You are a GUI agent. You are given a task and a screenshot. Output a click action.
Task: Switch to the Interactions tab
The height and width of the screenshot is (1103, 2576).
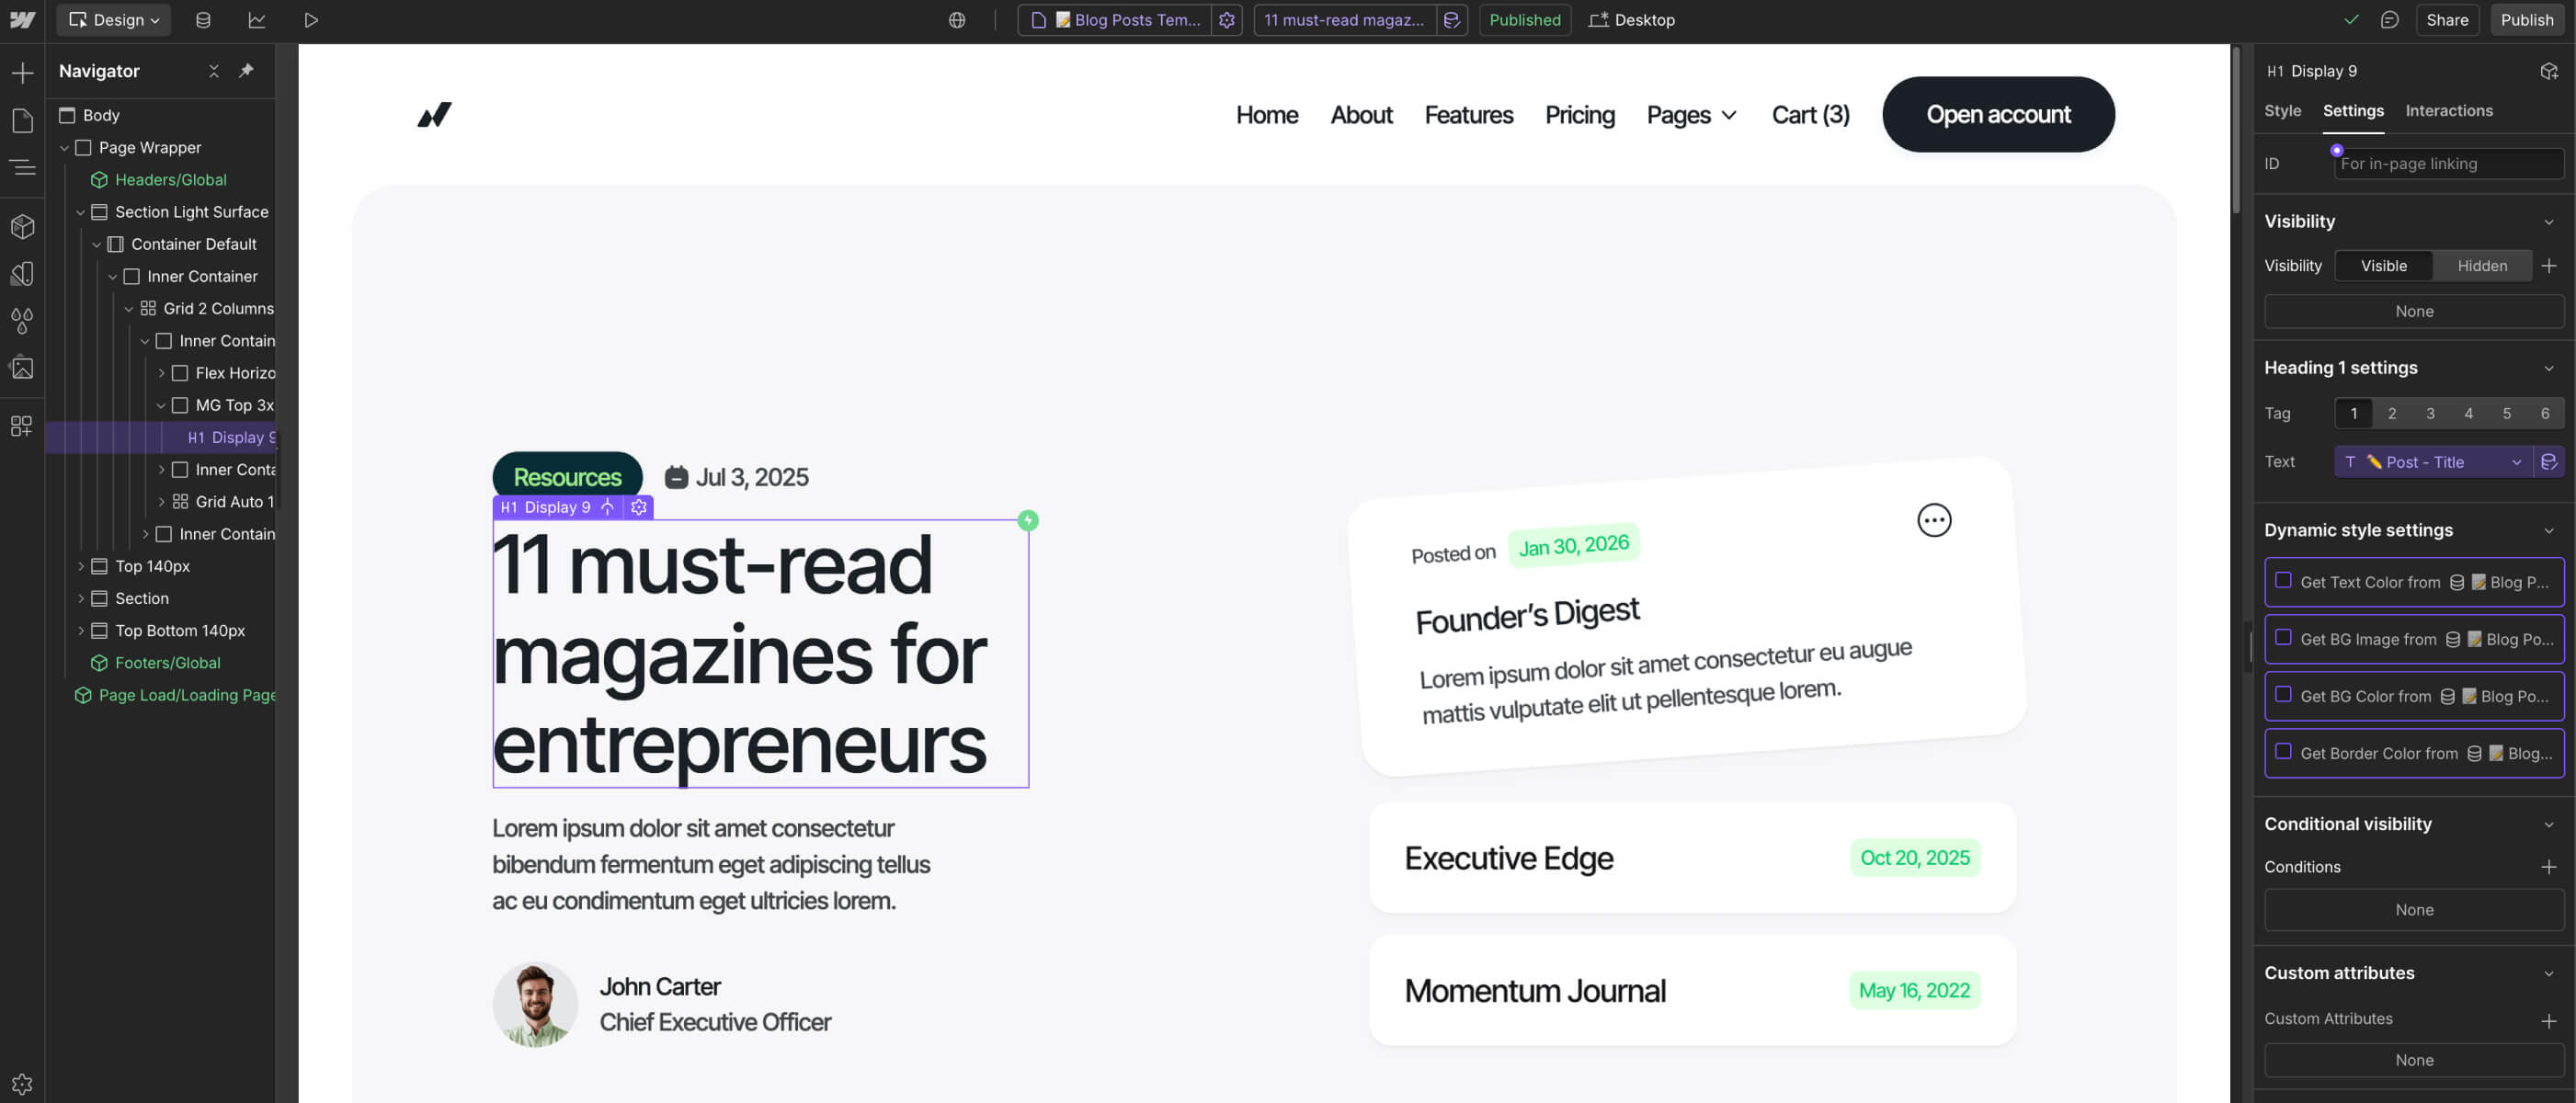(x=2448, y=111)
